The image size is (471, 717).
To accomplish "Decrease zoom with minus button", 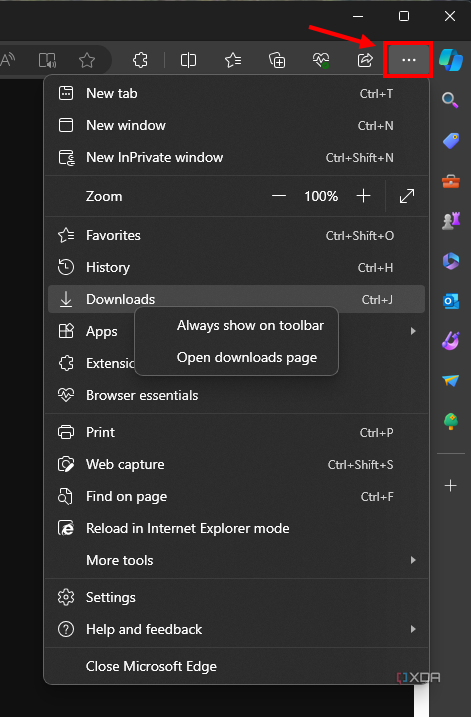I will [x=279, y=196].
